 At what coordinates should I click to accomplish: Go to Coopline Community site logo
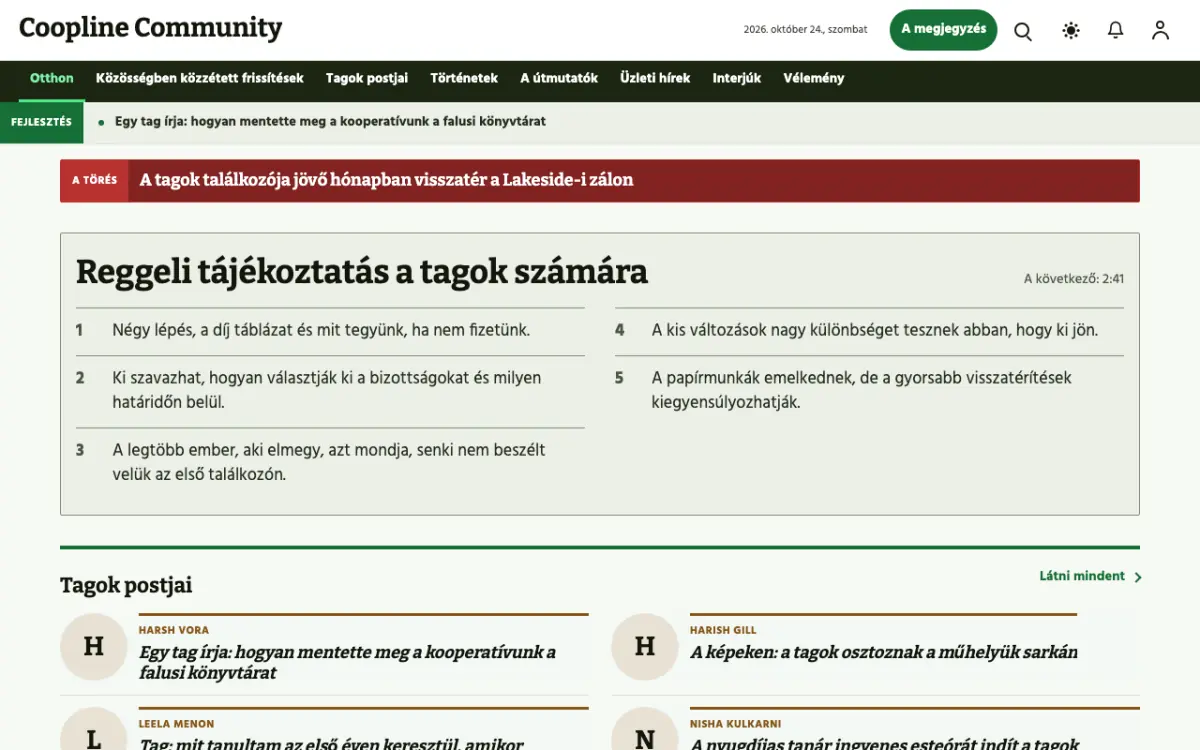pyautogui.click(x=150, y=28)
